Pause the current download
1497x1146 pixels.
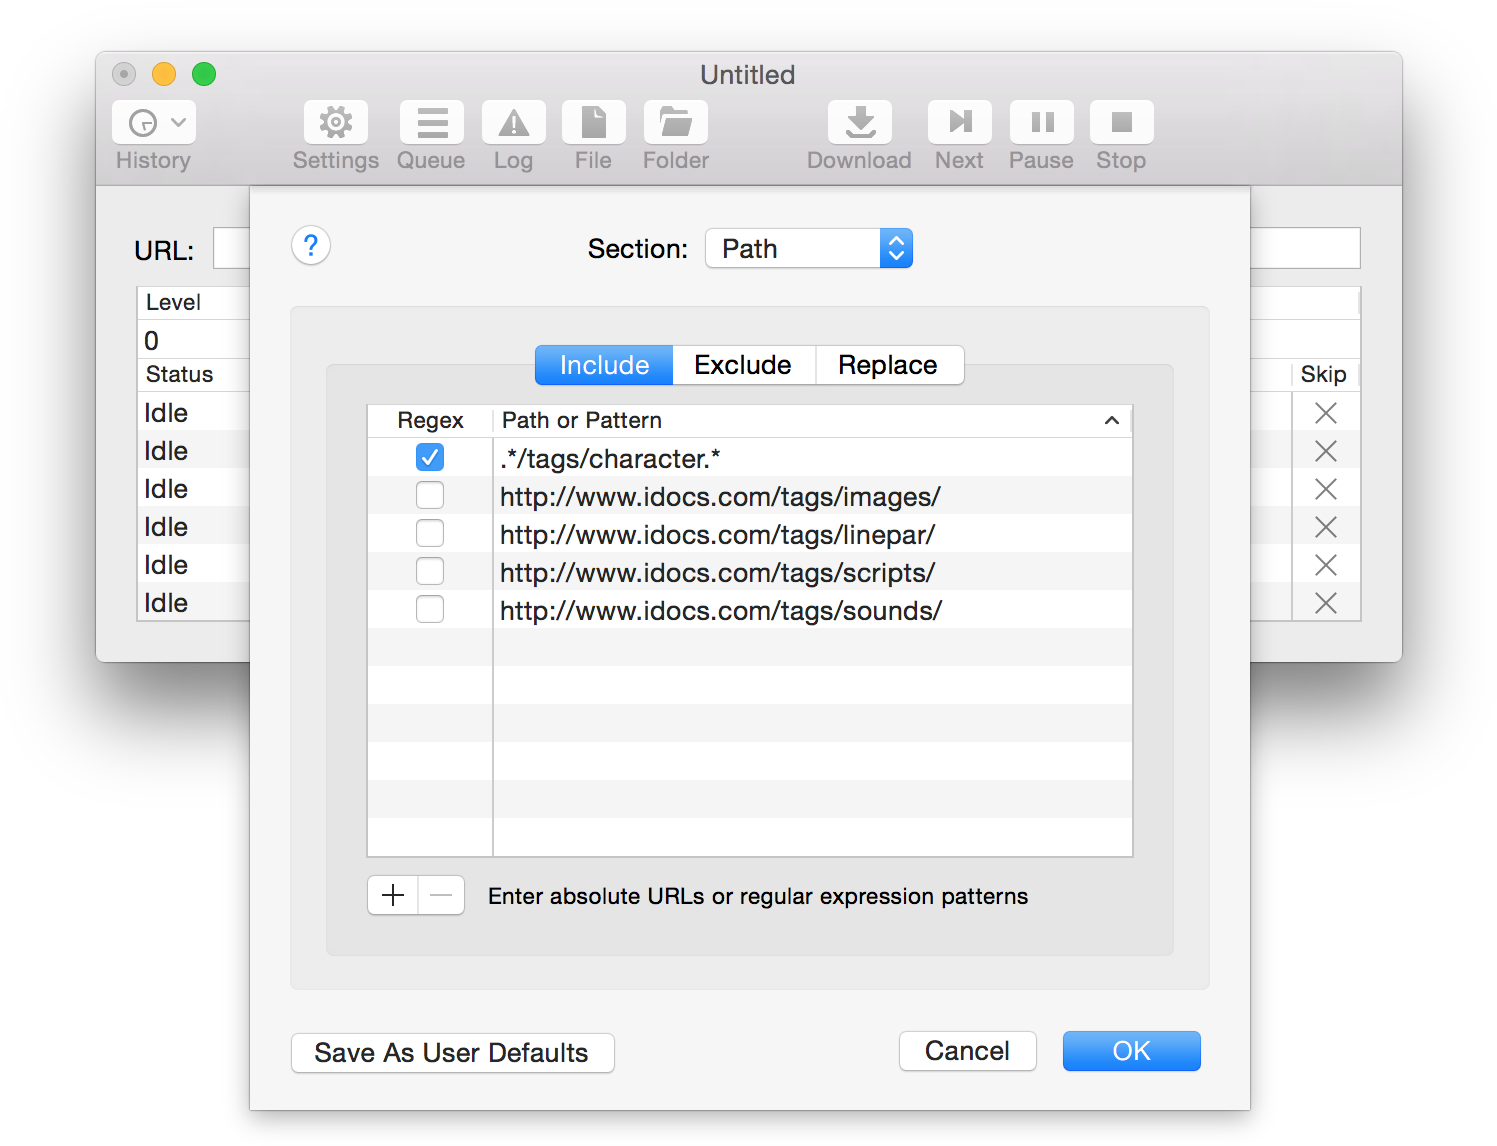click(1040, 121)
